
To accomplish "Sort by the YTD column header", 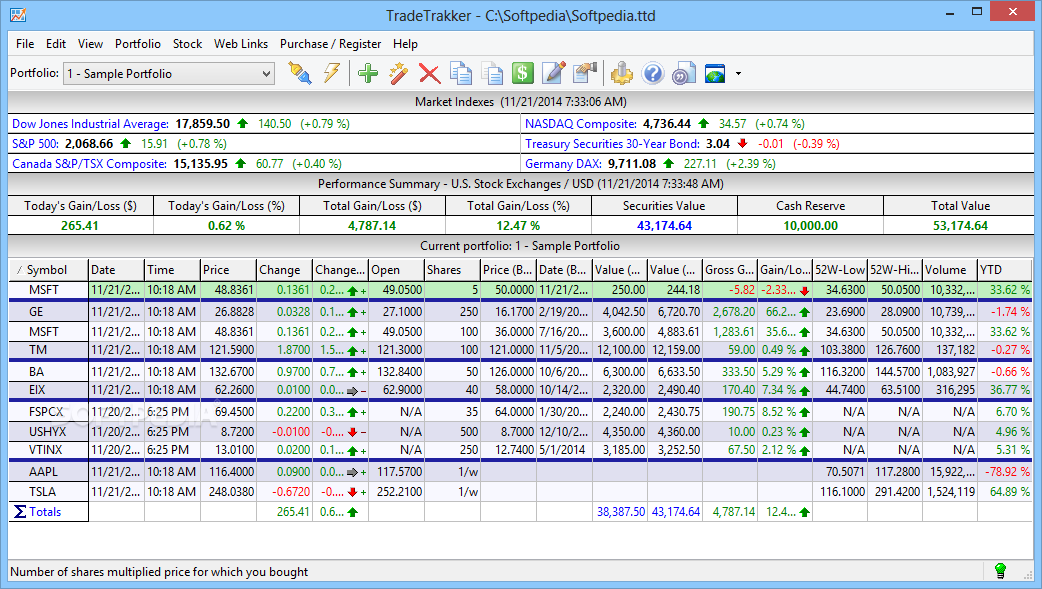I will [x=1004, y=270].
